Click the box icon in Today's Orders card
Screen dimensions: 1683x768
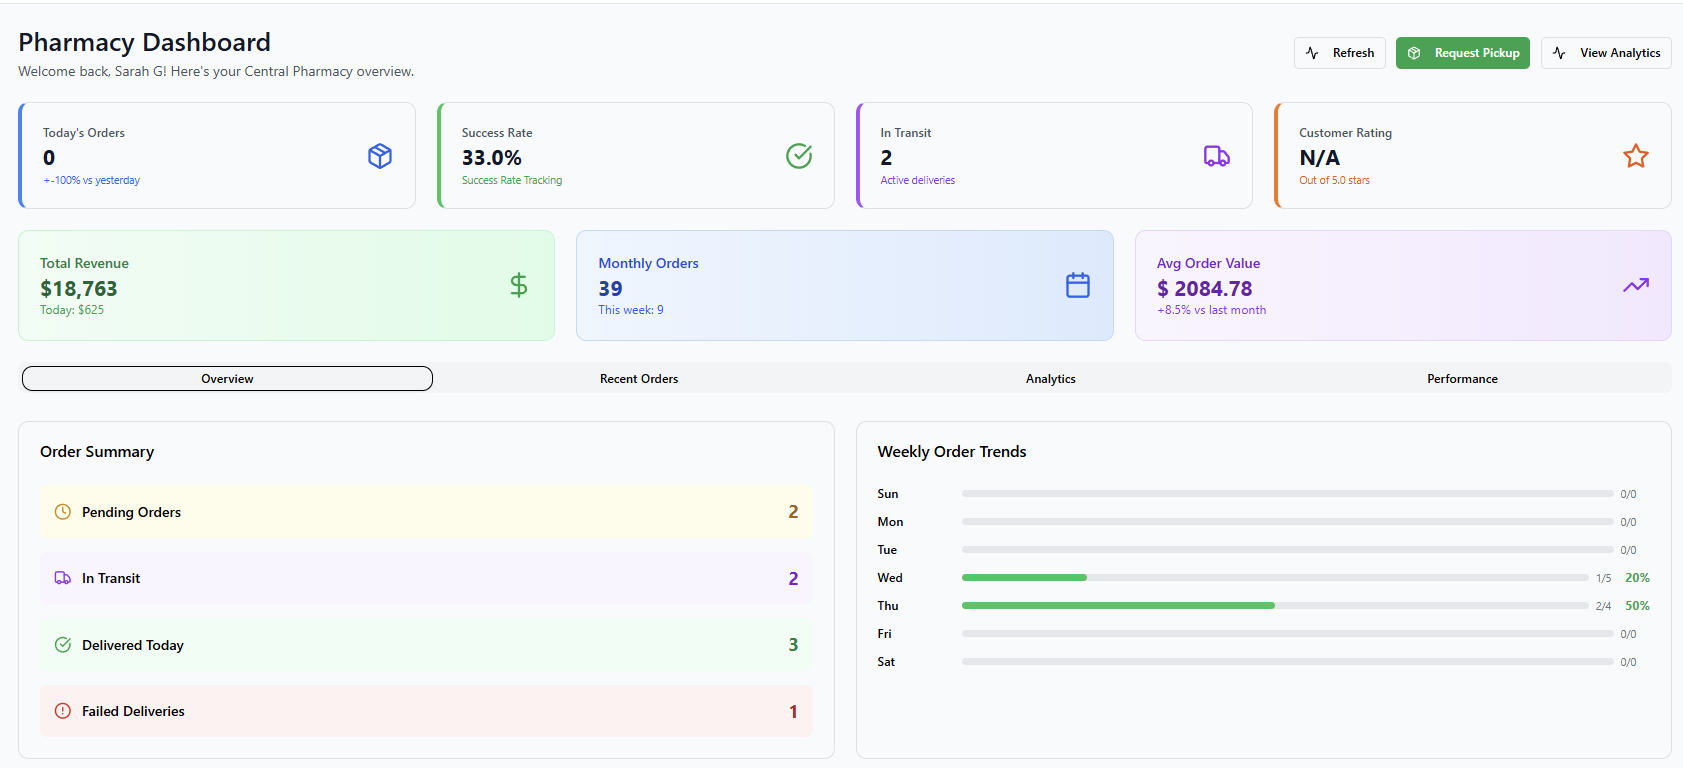tap(380, 156)
